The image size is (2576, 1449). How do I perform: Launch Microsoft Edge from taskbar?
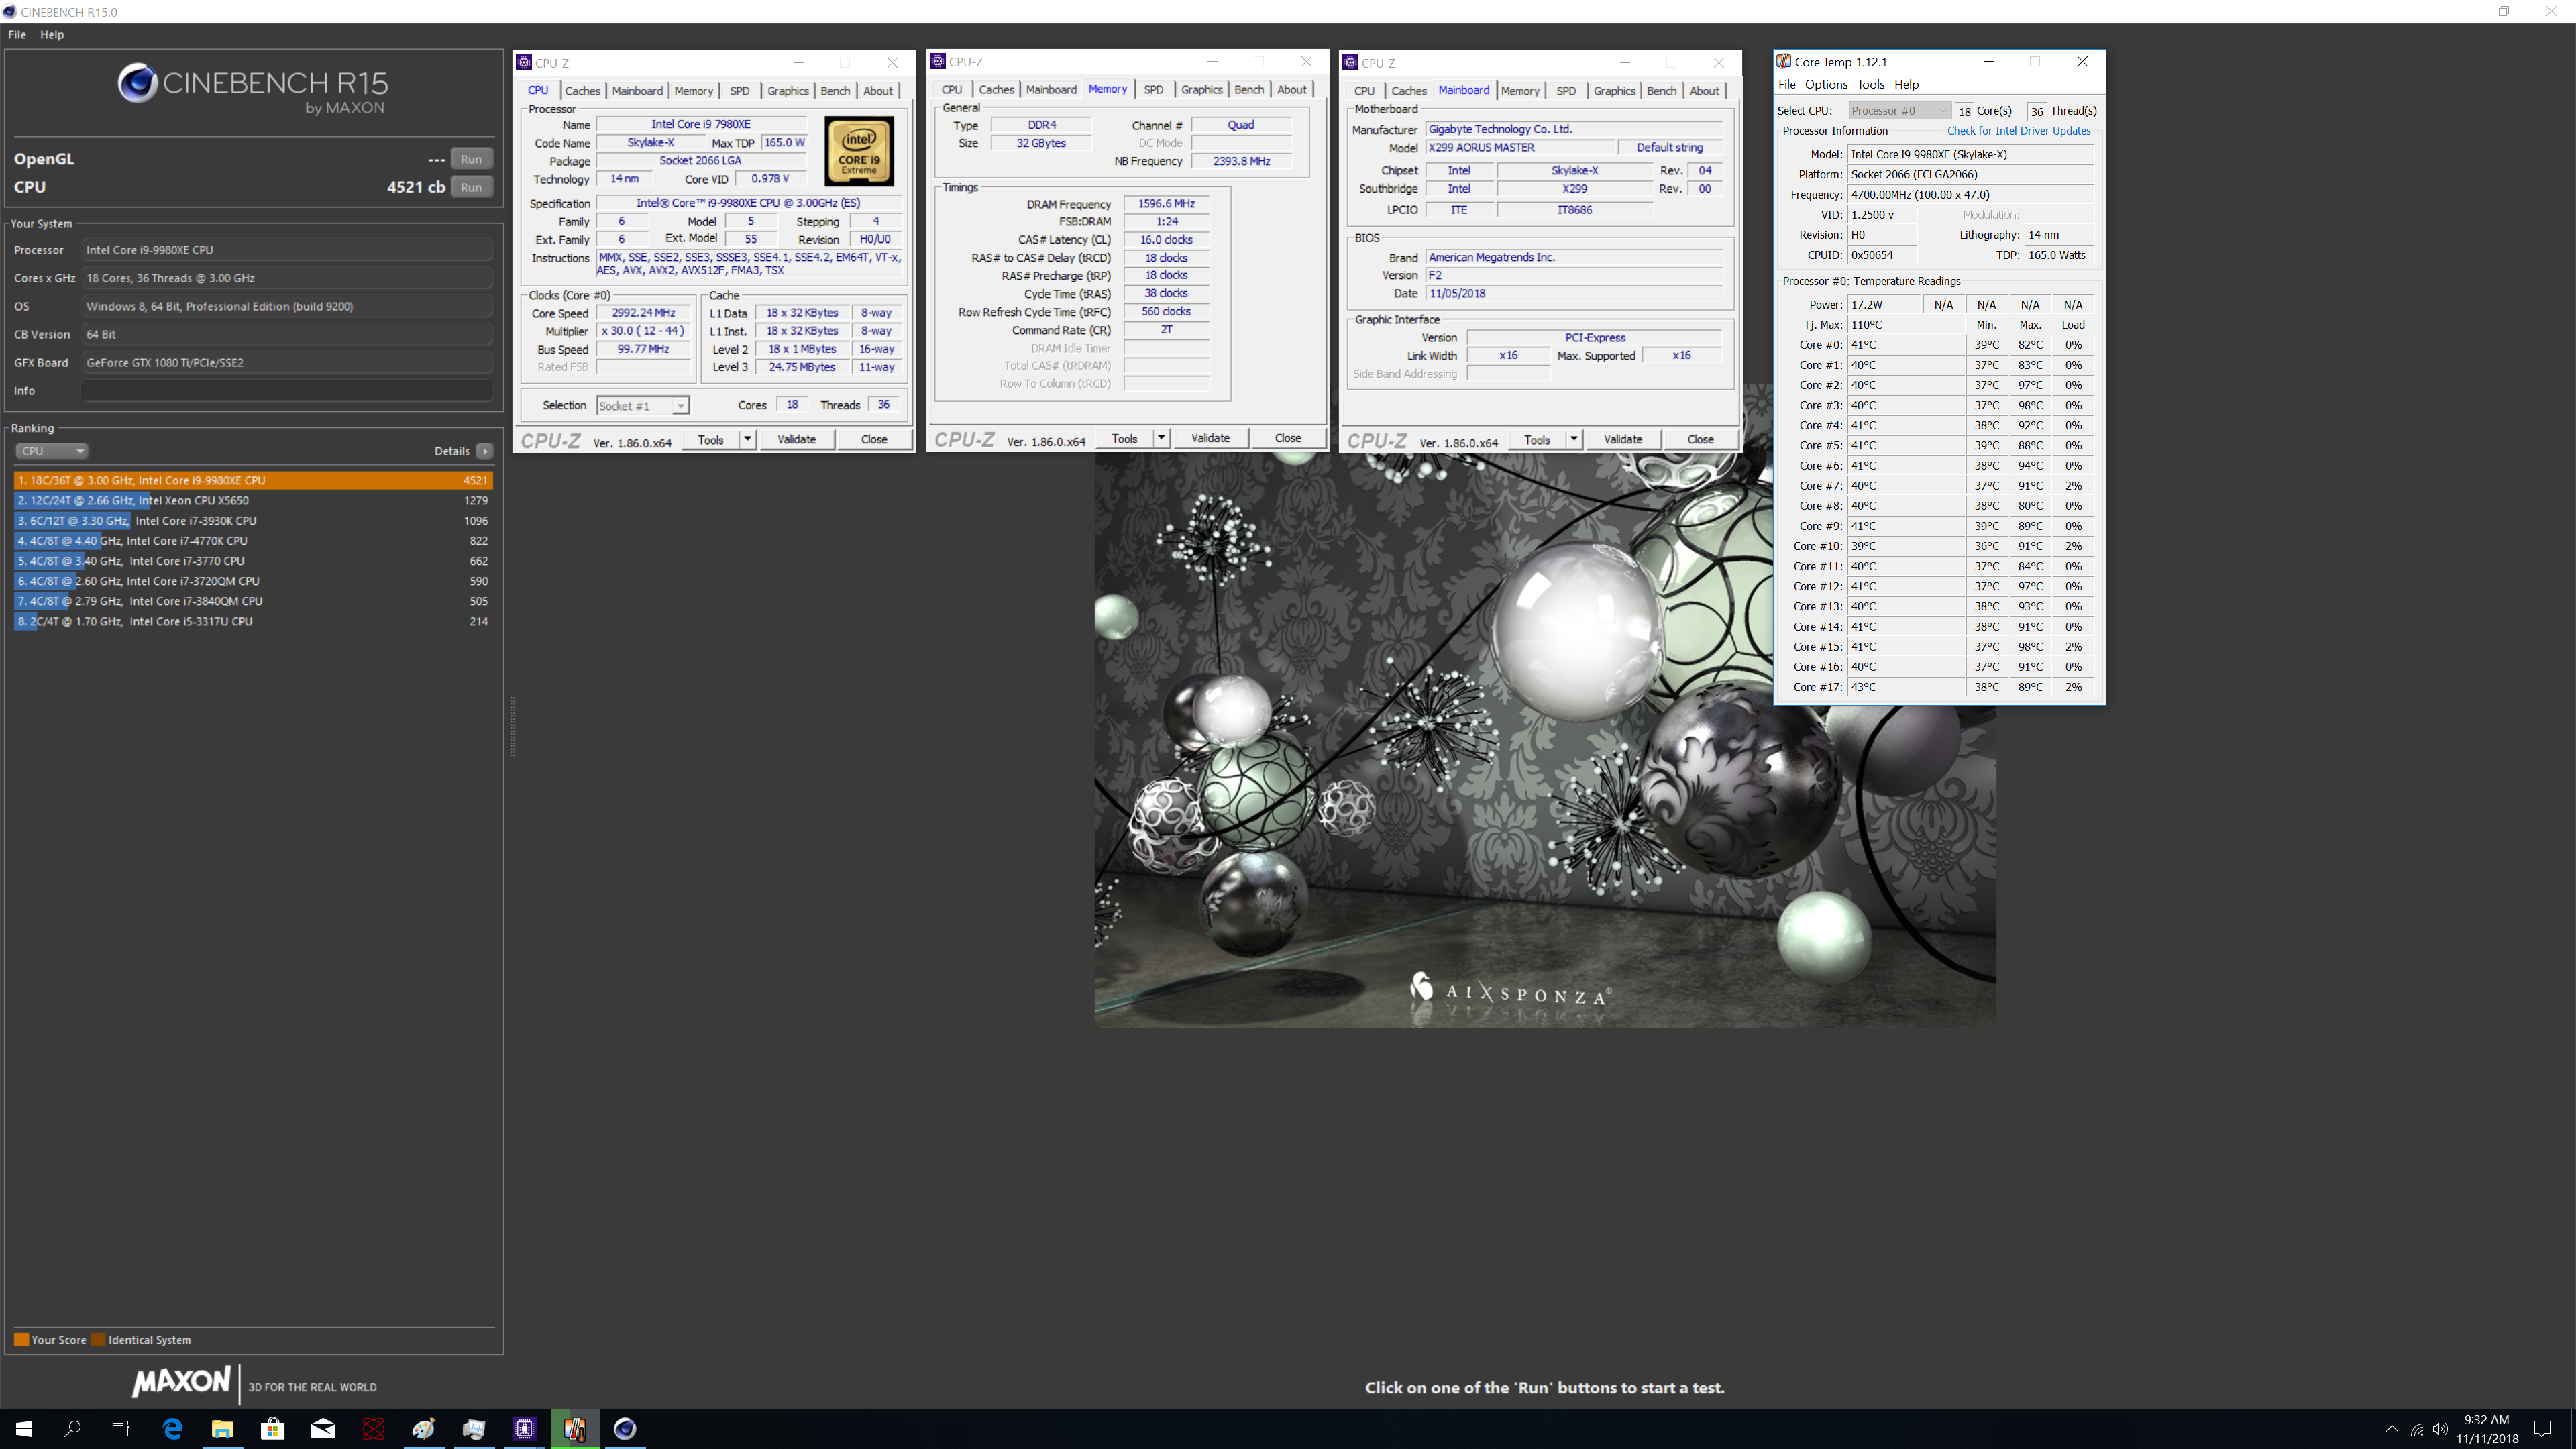click(172, 1428)
